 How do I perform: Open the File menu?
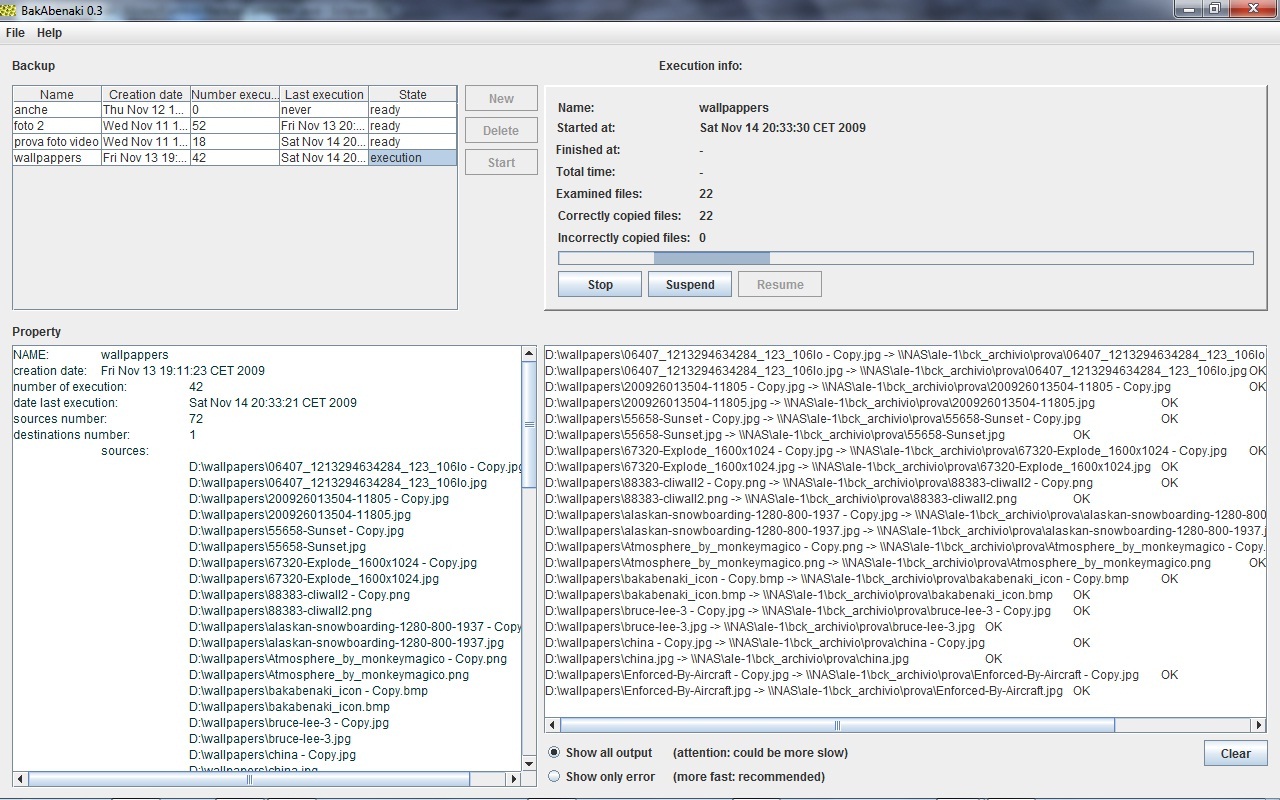coord(15,33)
